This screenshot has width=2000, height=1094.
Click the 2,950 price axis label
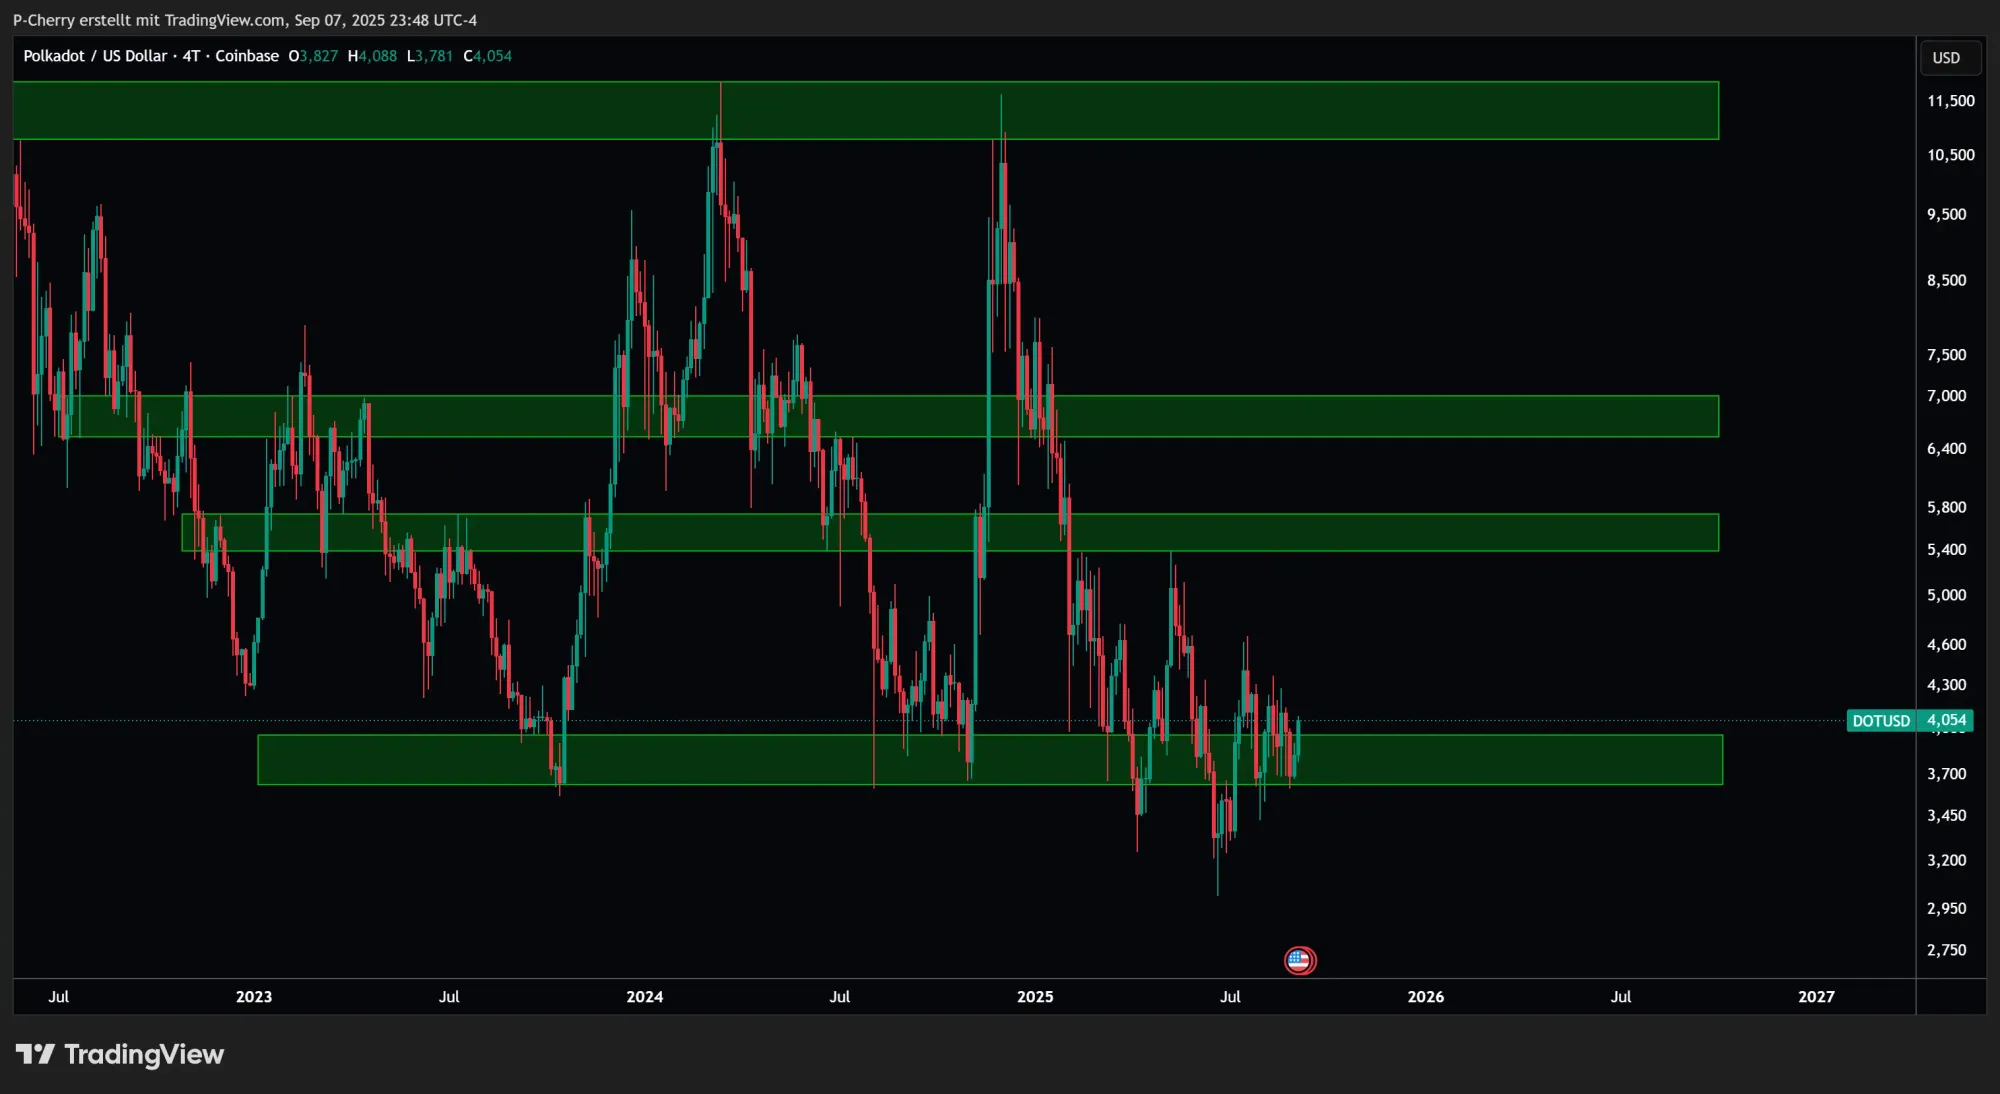1946,908
